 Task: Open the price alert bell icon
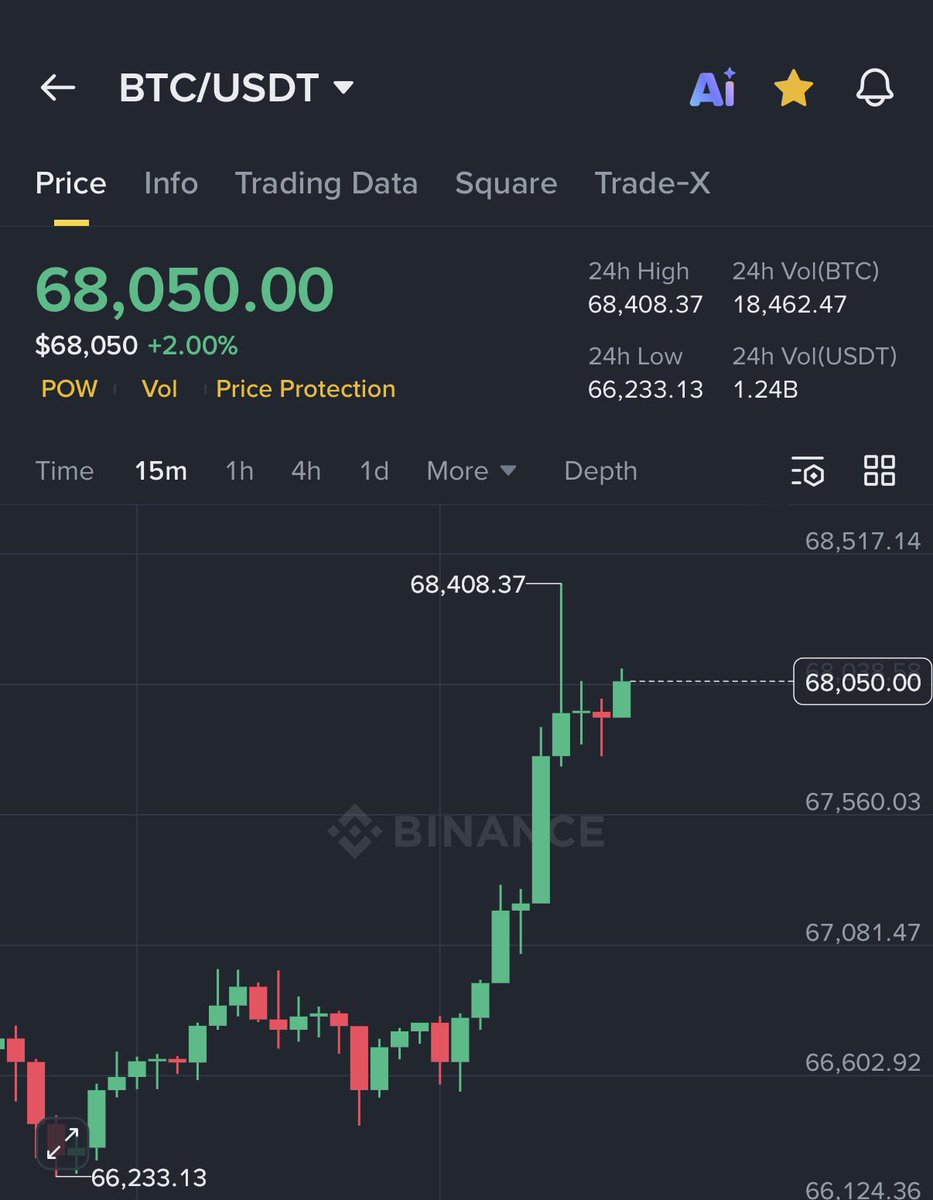click(x=874, y=88)
